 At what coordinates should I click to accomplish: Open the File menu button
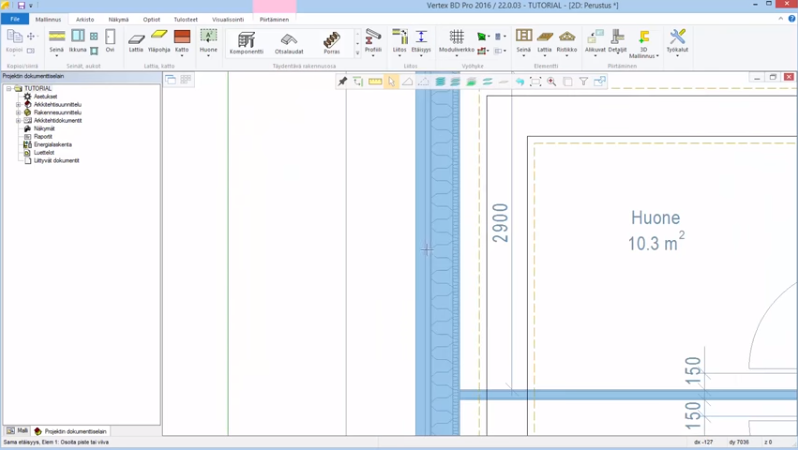pyautogui.click(x=15, y=19)
